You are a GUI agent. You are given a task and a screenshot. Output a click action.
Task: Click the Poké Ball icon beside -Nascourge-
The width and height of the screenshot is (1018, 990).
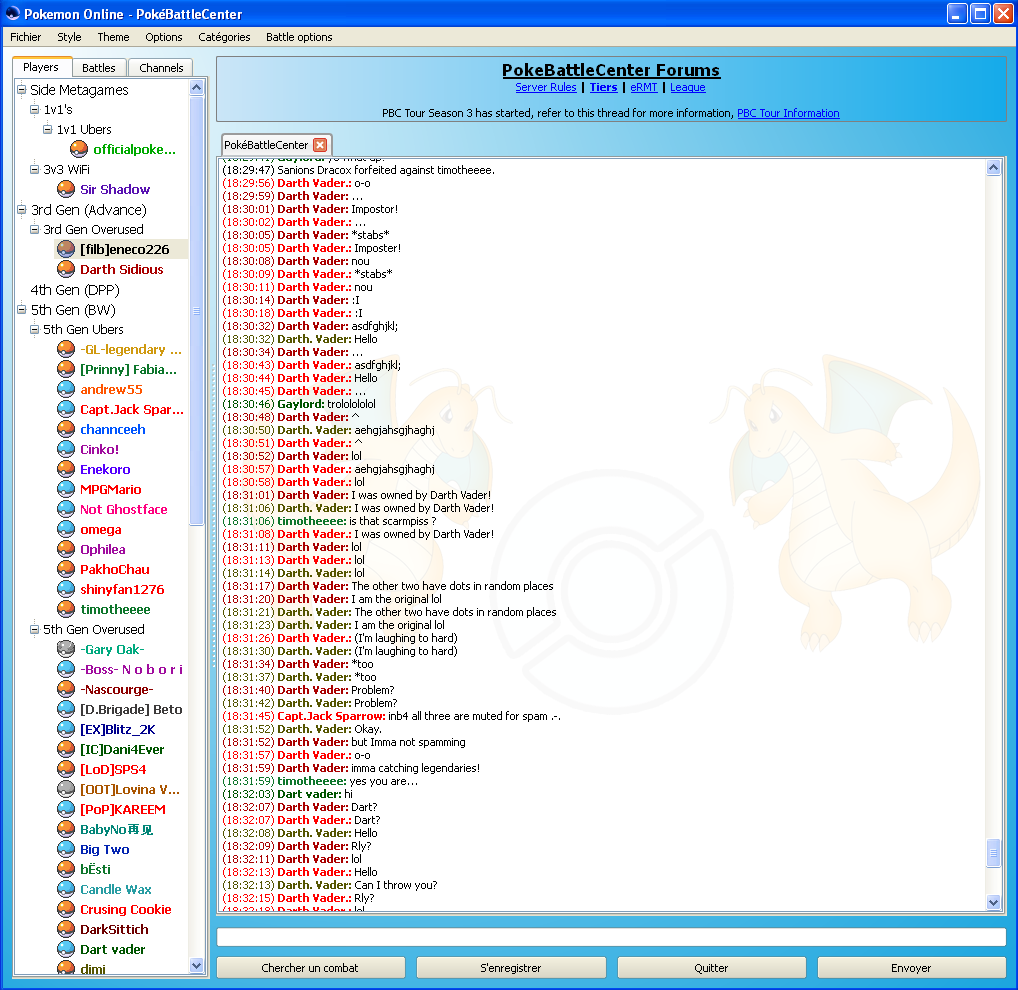[66, 689]
